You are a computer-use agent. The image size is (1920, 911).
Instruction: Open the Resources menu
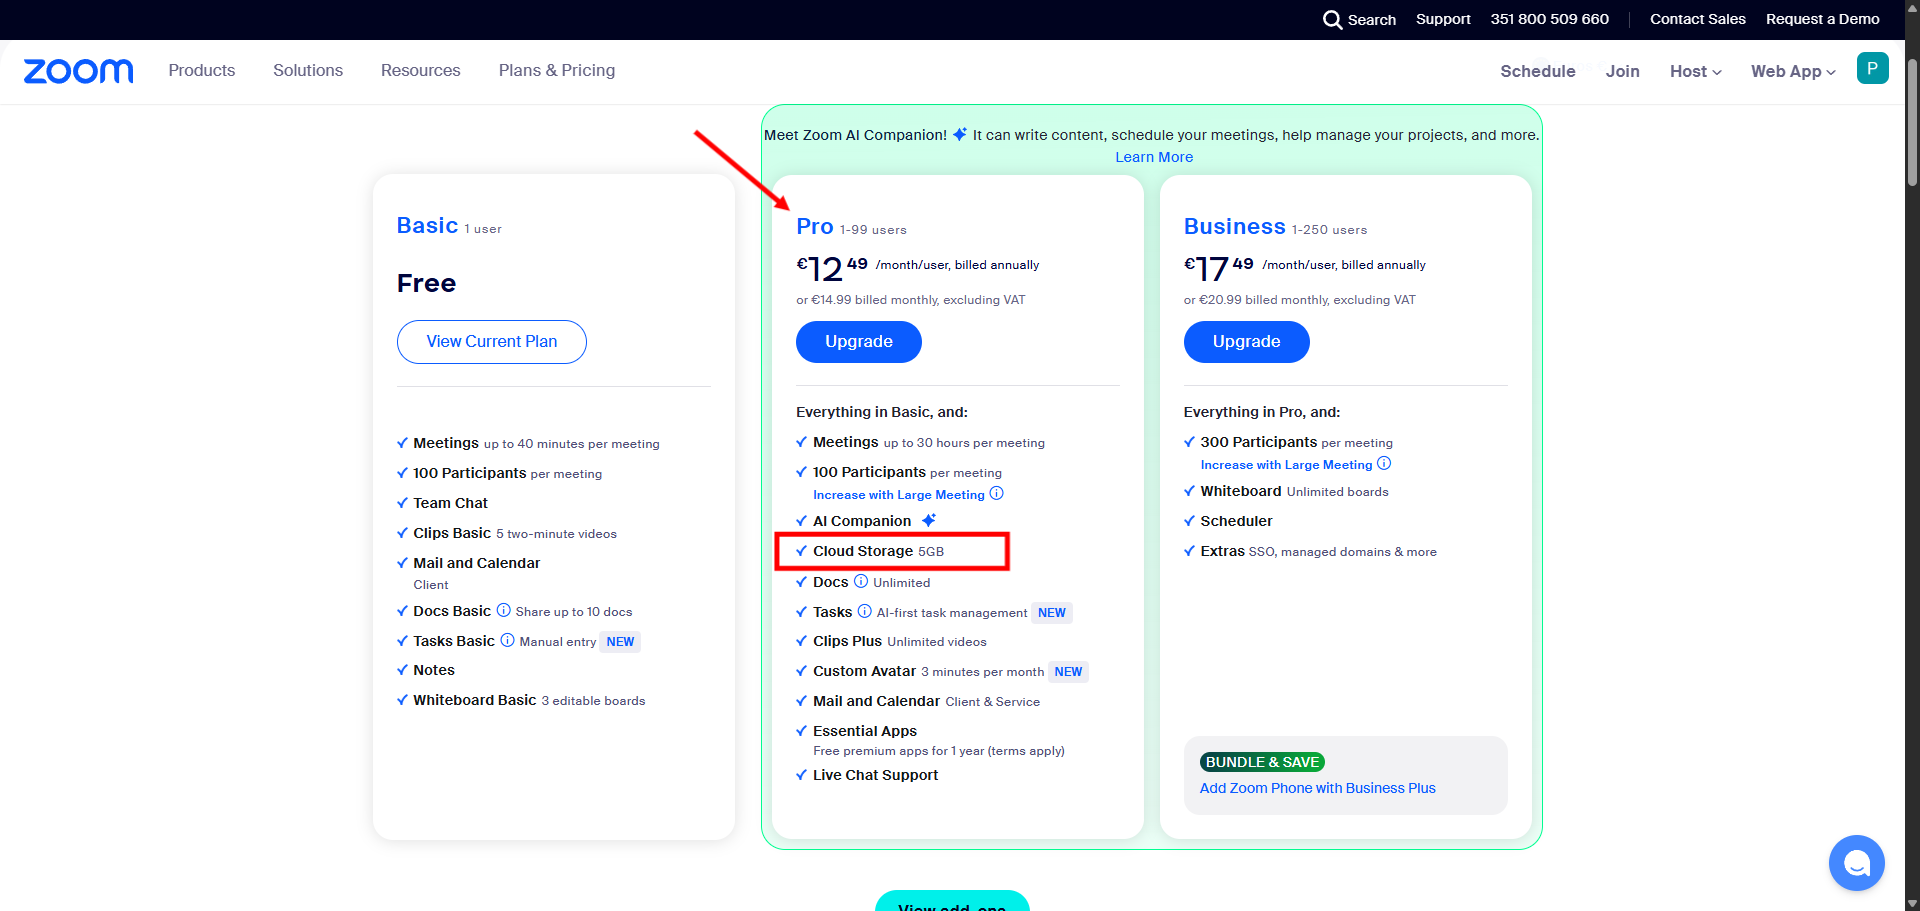click(420, 70)
